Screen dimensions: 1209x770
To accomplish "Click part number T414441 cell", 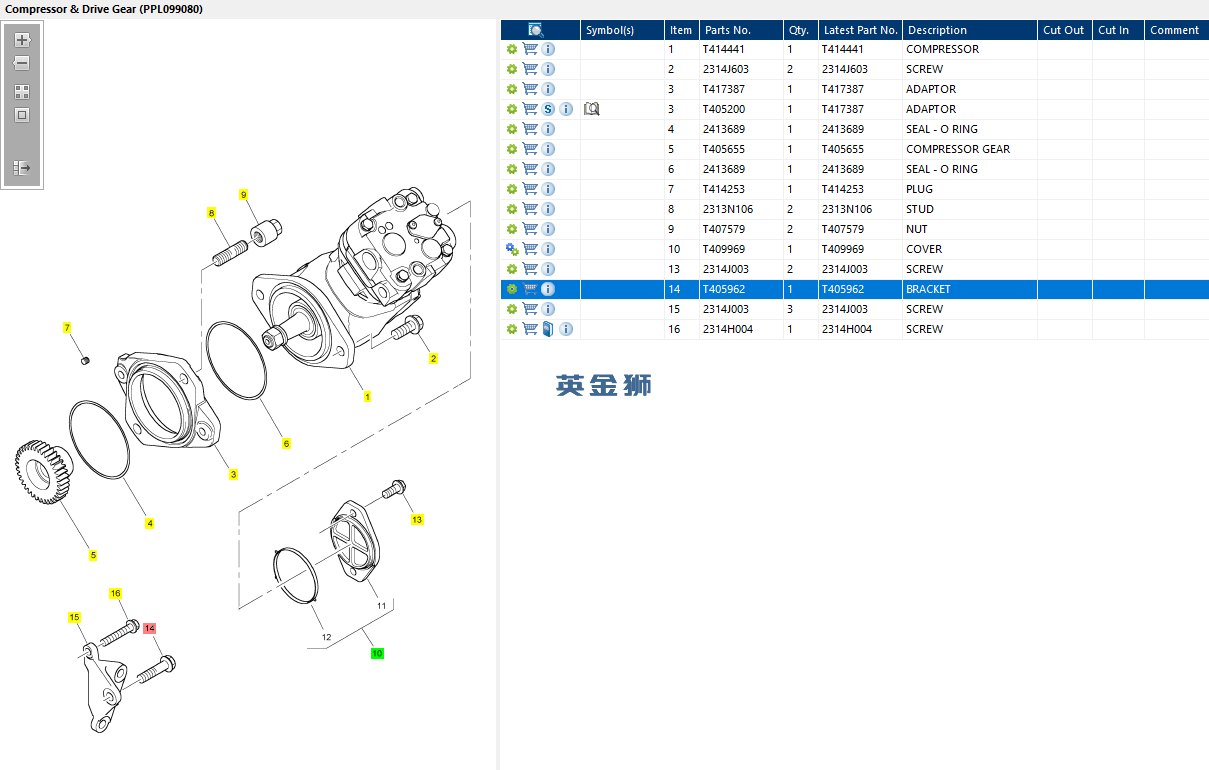I will coord(740,49).
